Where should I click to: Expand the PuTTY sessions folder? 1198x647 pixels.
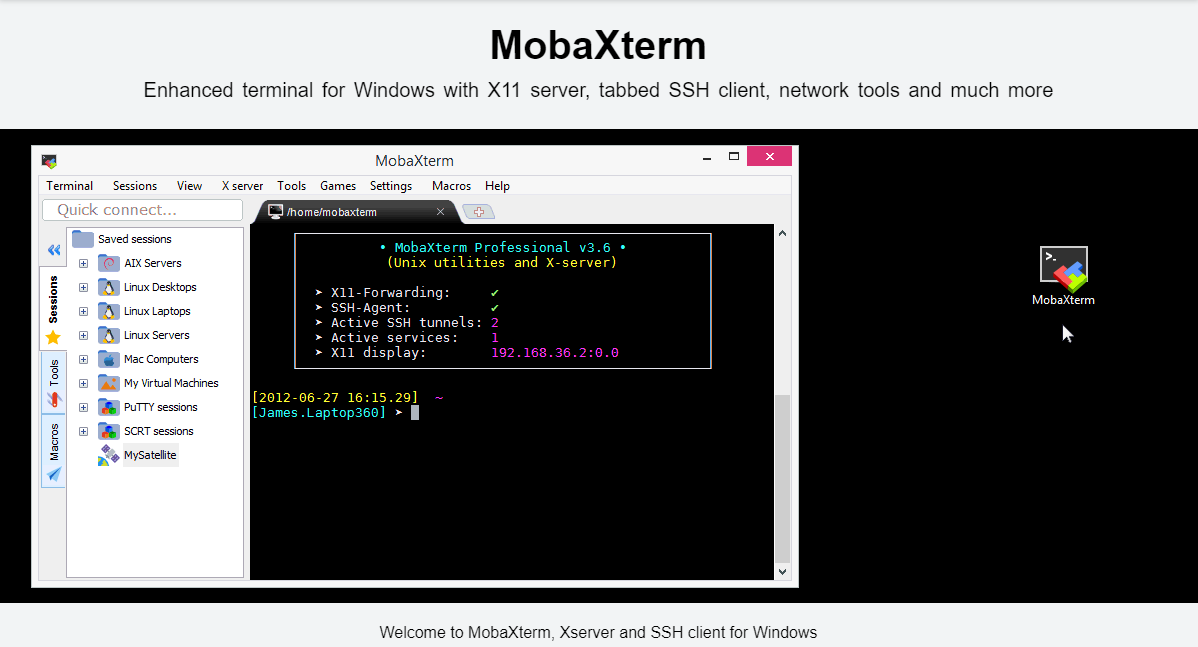(x=83, y=407)
